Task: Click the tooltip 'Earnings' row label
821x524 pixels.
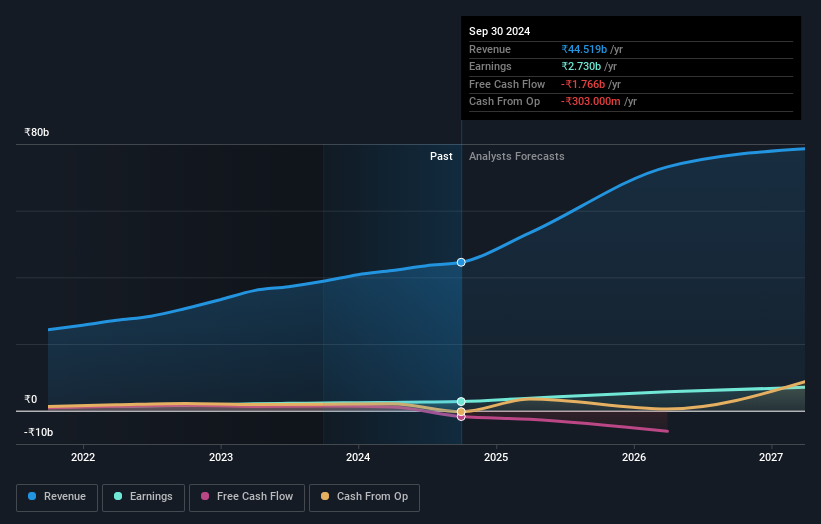Action: 490,66
